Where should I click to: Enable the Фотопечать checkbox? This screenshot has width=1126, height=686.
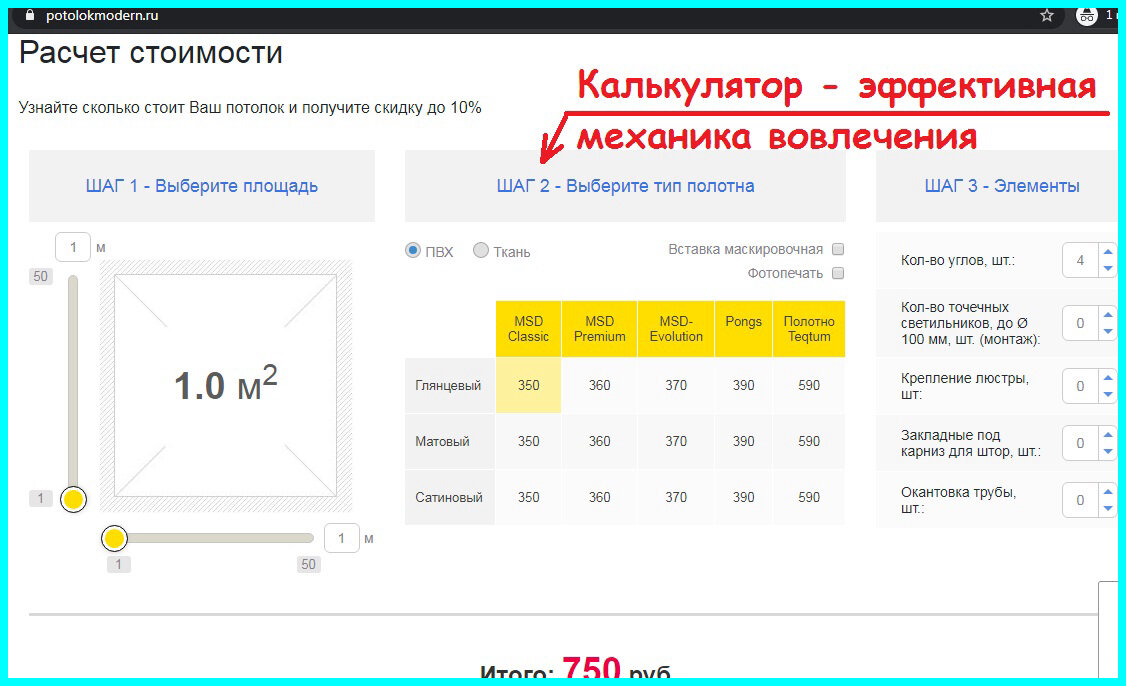tap(838, 272)
